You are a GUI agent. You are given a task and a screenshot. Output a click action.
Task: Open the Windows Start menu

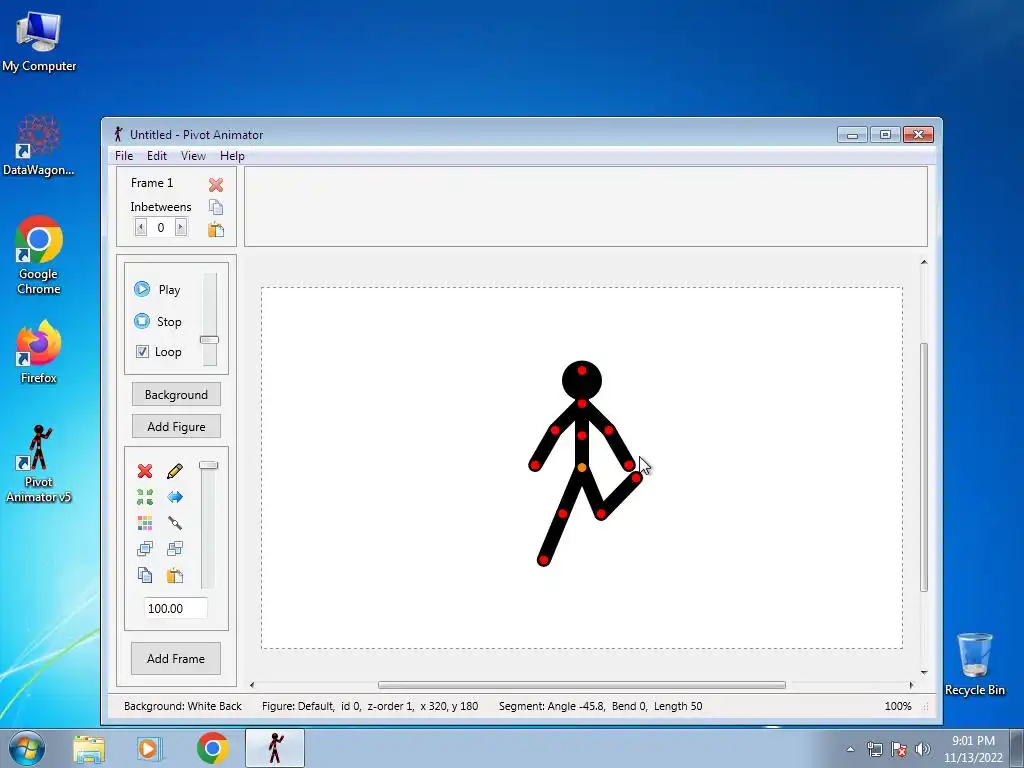coord(27,748)
